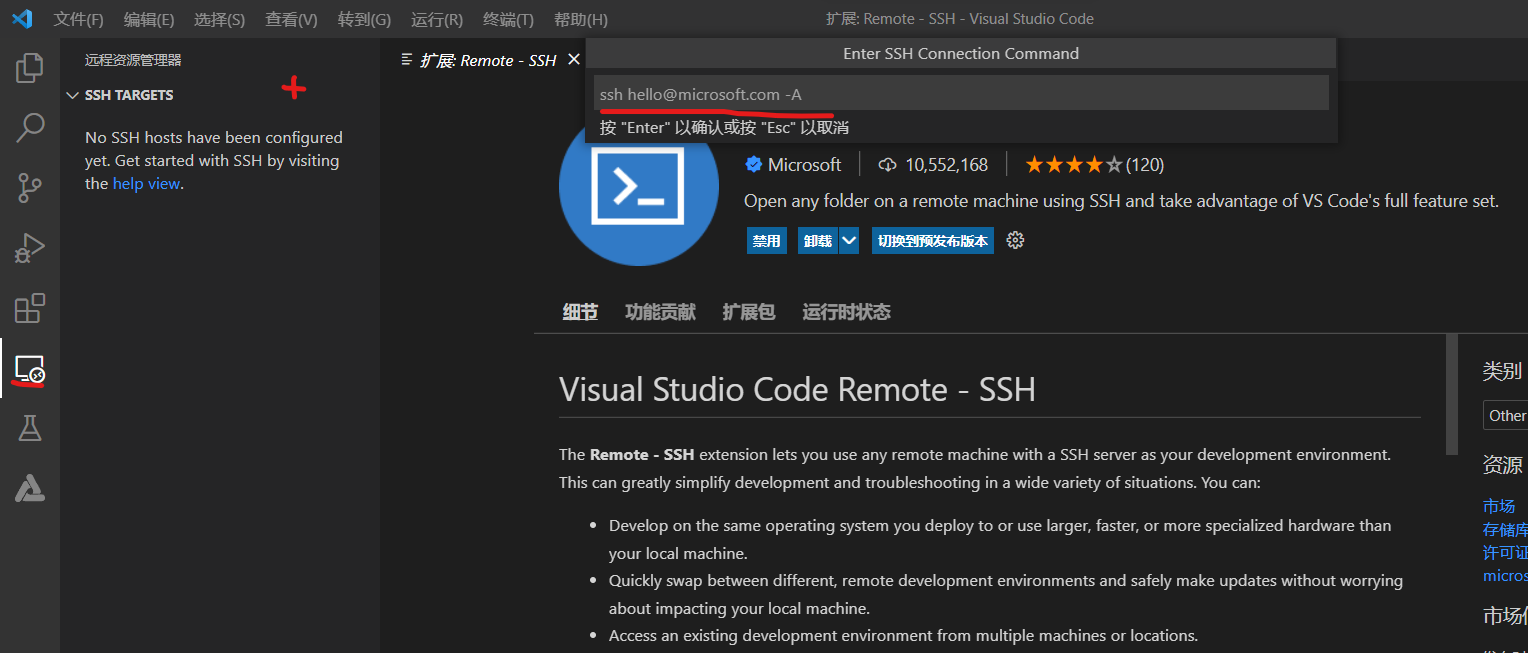Switch to the 运行时状态 tab
The width and height of the screenshot is (1528, 653).
[846, 312]
